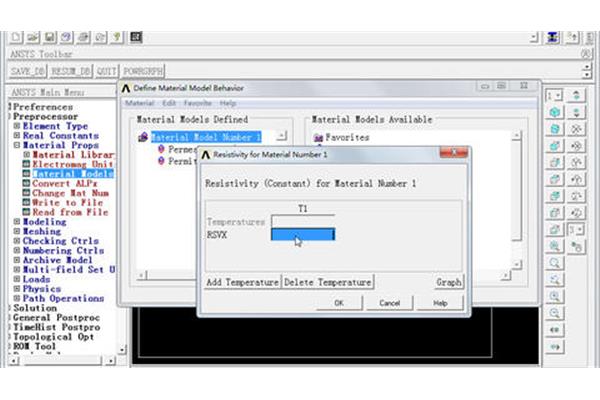600x400 pixels.
Task: Select Material Model Number 1 entry
Action: click(x=206, y=137)
